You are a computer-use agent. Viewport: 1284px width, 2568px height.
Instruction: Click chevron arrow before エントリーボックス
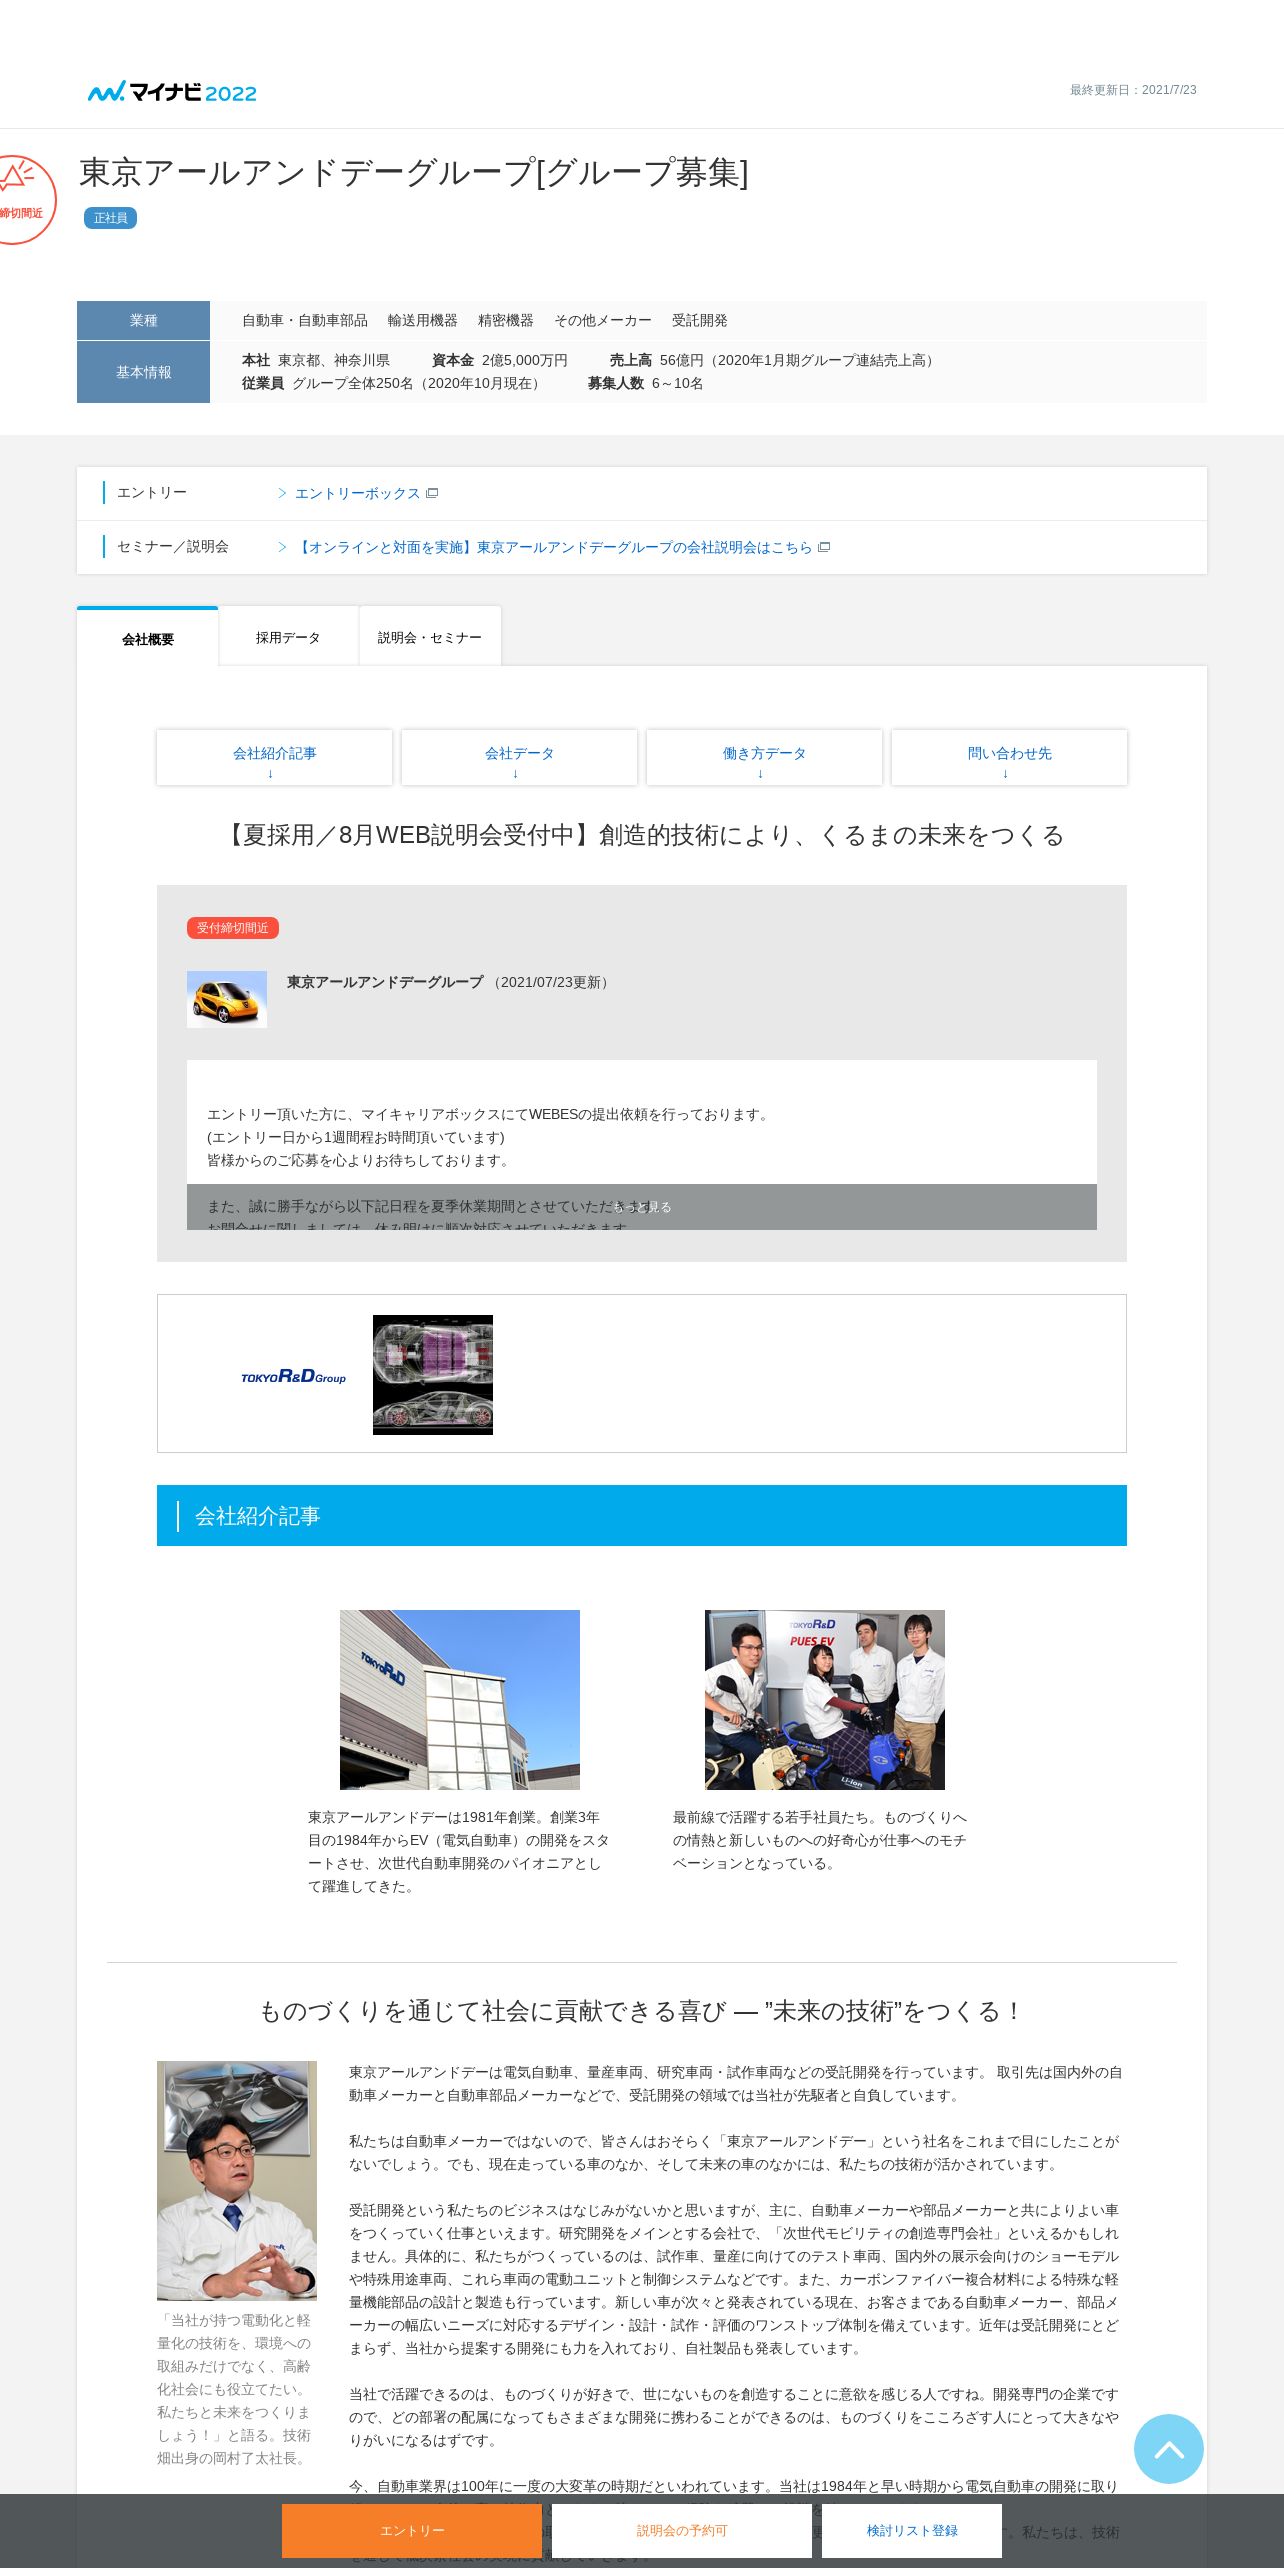[282, 493]
